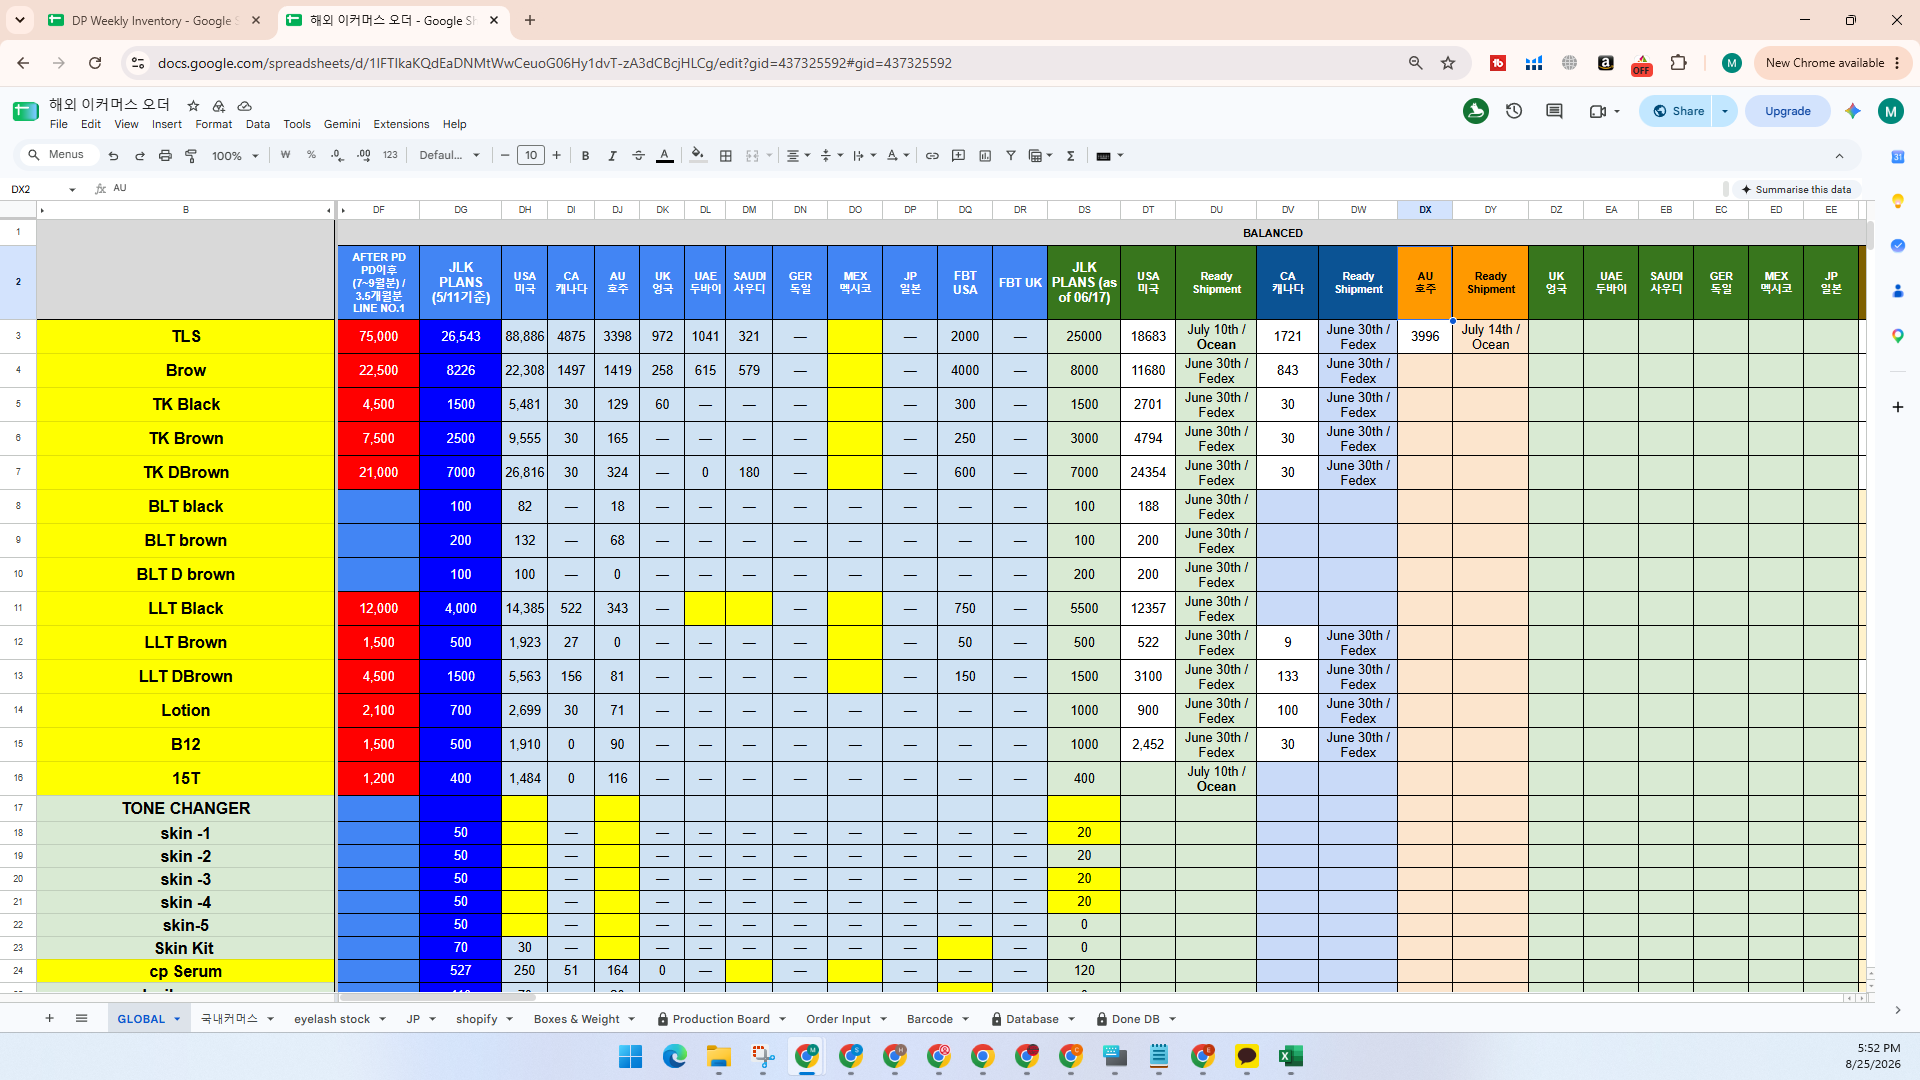Screen dimensions: 1920x1080
Task: Click the font size input box
Action: click(x=531, y=155)
